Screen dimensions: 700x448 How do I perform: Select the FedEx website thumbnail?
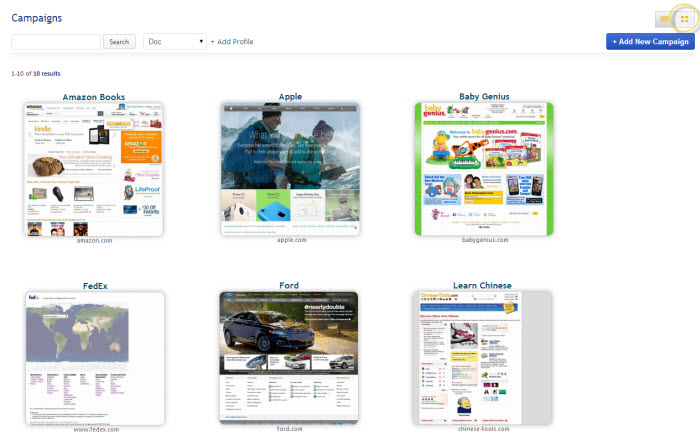pos(94,357)
